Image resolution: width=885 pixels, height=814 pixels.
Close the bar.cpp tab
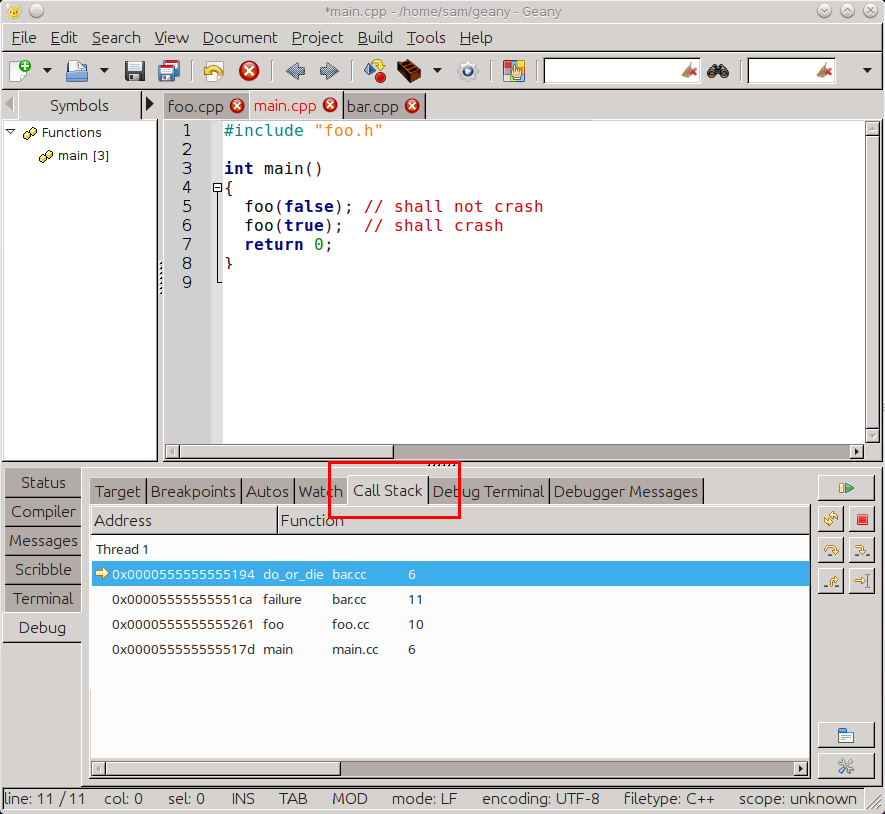(413, 106)
